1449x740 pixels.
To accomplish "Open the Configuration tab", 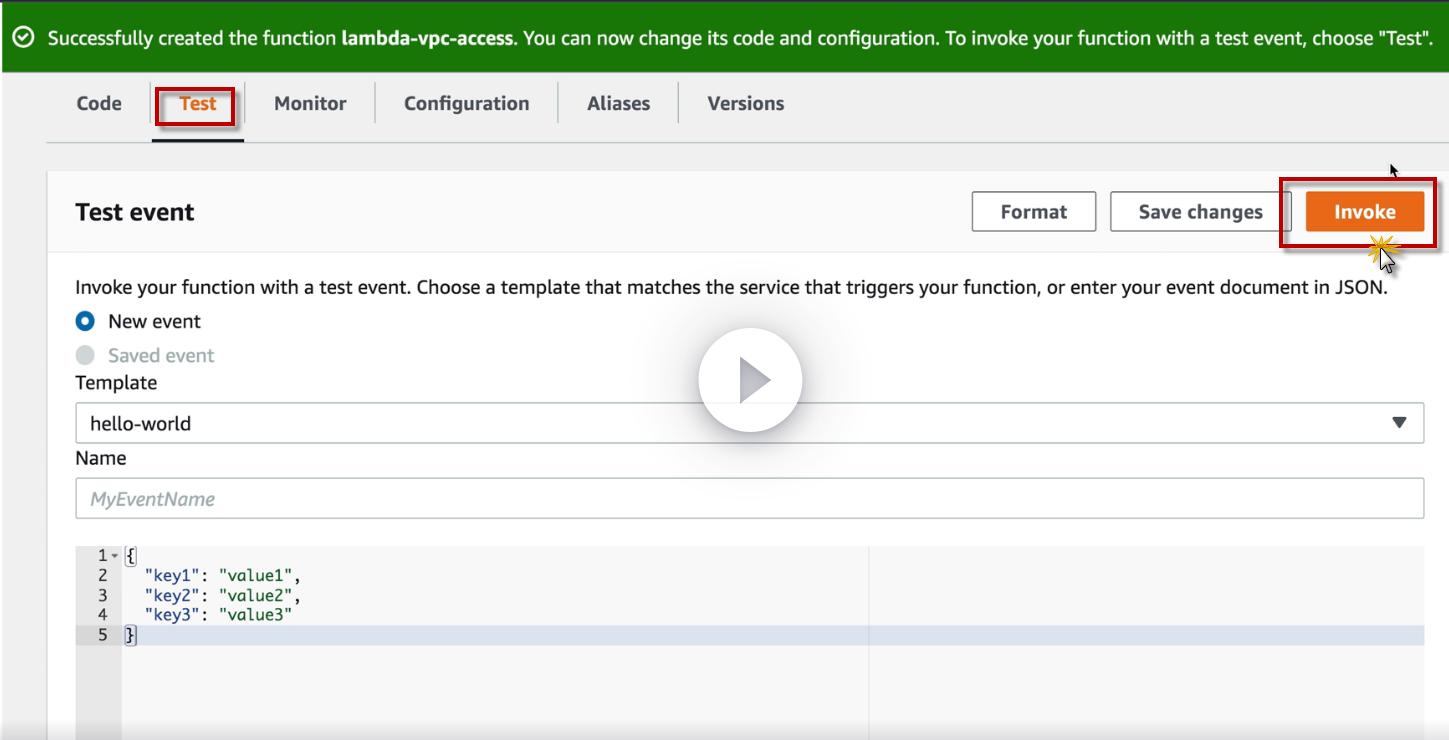I will pyautogui.click(x=466, y=103).
